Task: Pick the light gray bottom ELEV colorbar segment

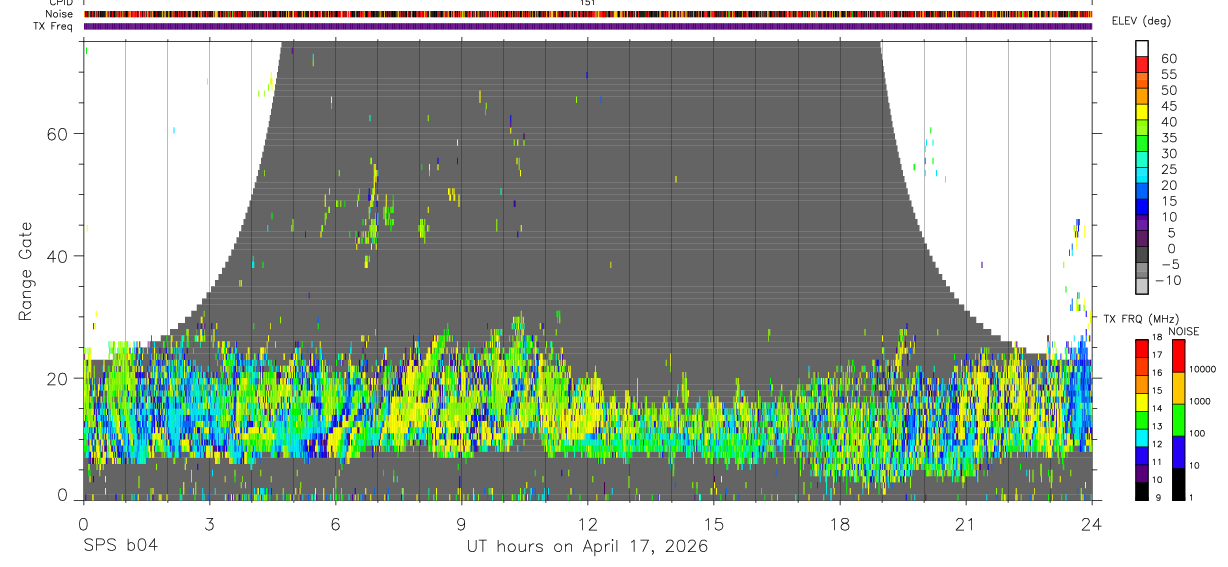Action: (x=1142, y=287)
